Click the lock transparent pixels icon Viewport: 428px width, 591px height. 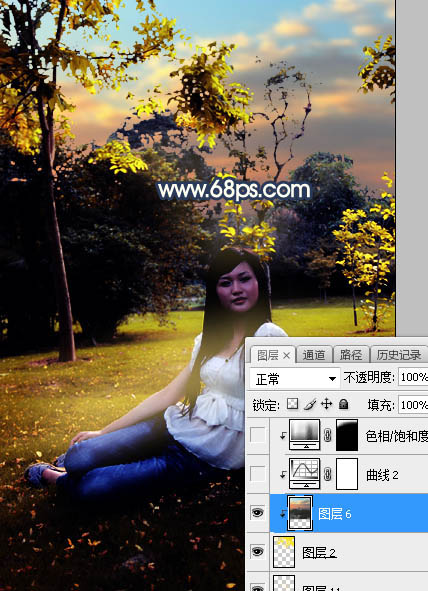[x=292, y=404]
